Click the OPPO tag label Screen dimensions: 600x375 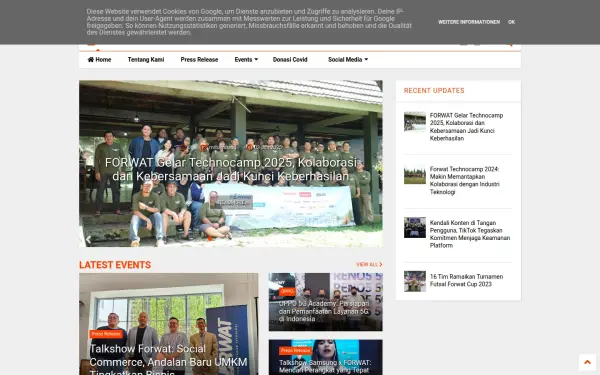pos(287,292)
